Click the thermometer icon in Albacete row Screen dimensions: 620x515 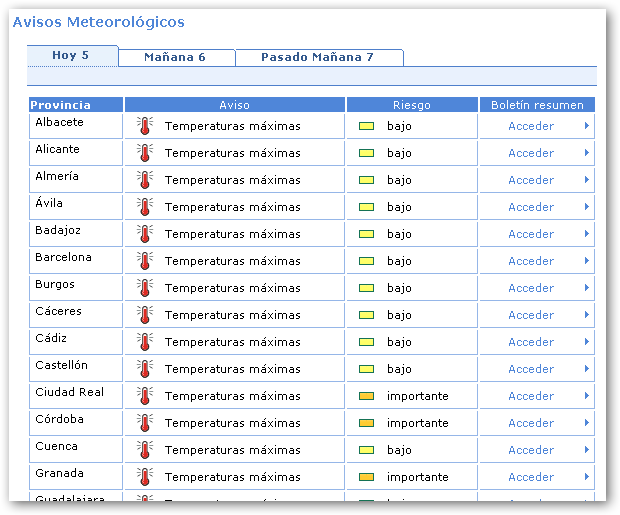click(145, 126)
